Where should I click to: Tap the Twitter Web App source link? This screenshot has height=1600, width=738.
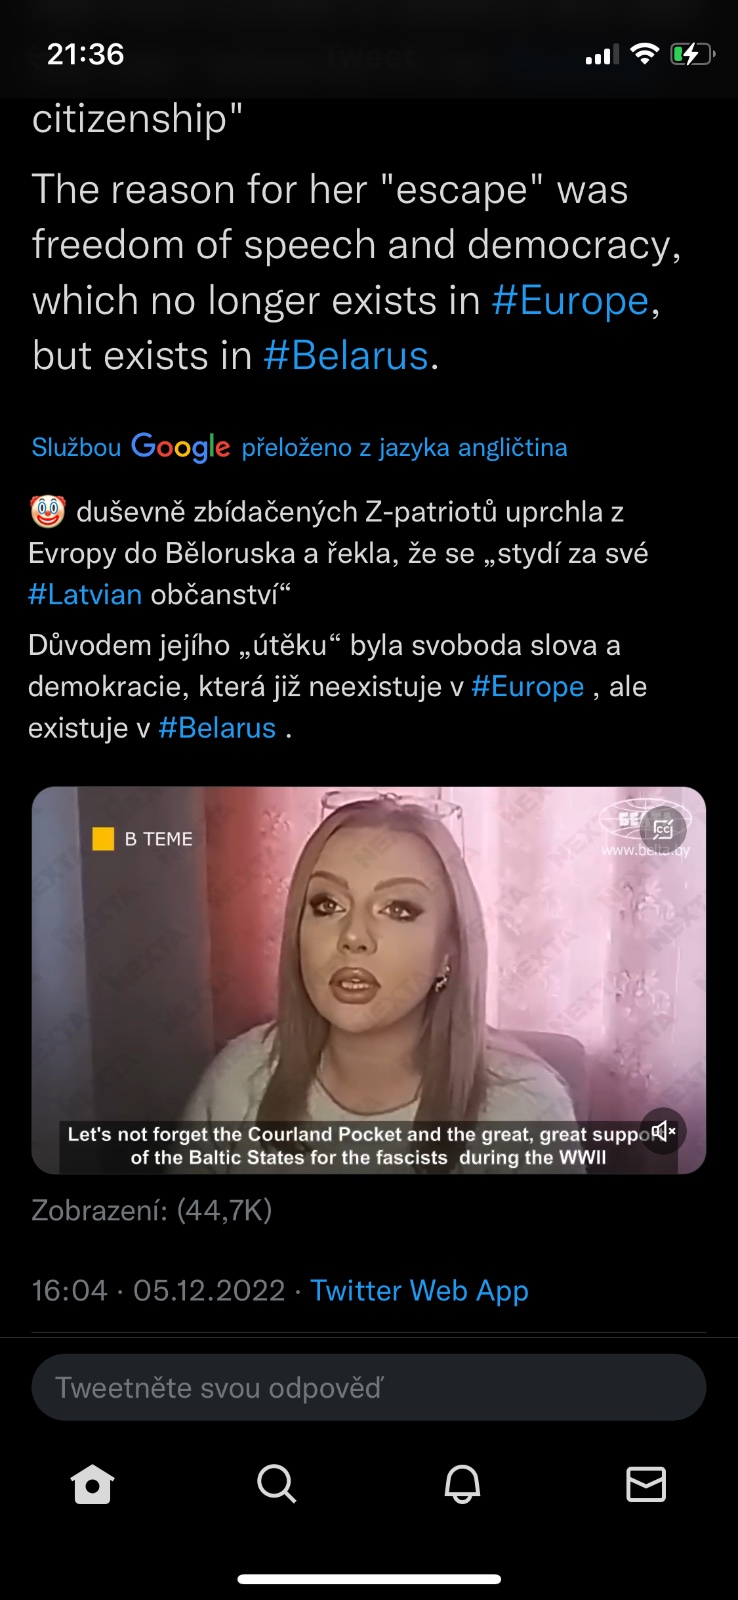click(x=419, y=1291)
